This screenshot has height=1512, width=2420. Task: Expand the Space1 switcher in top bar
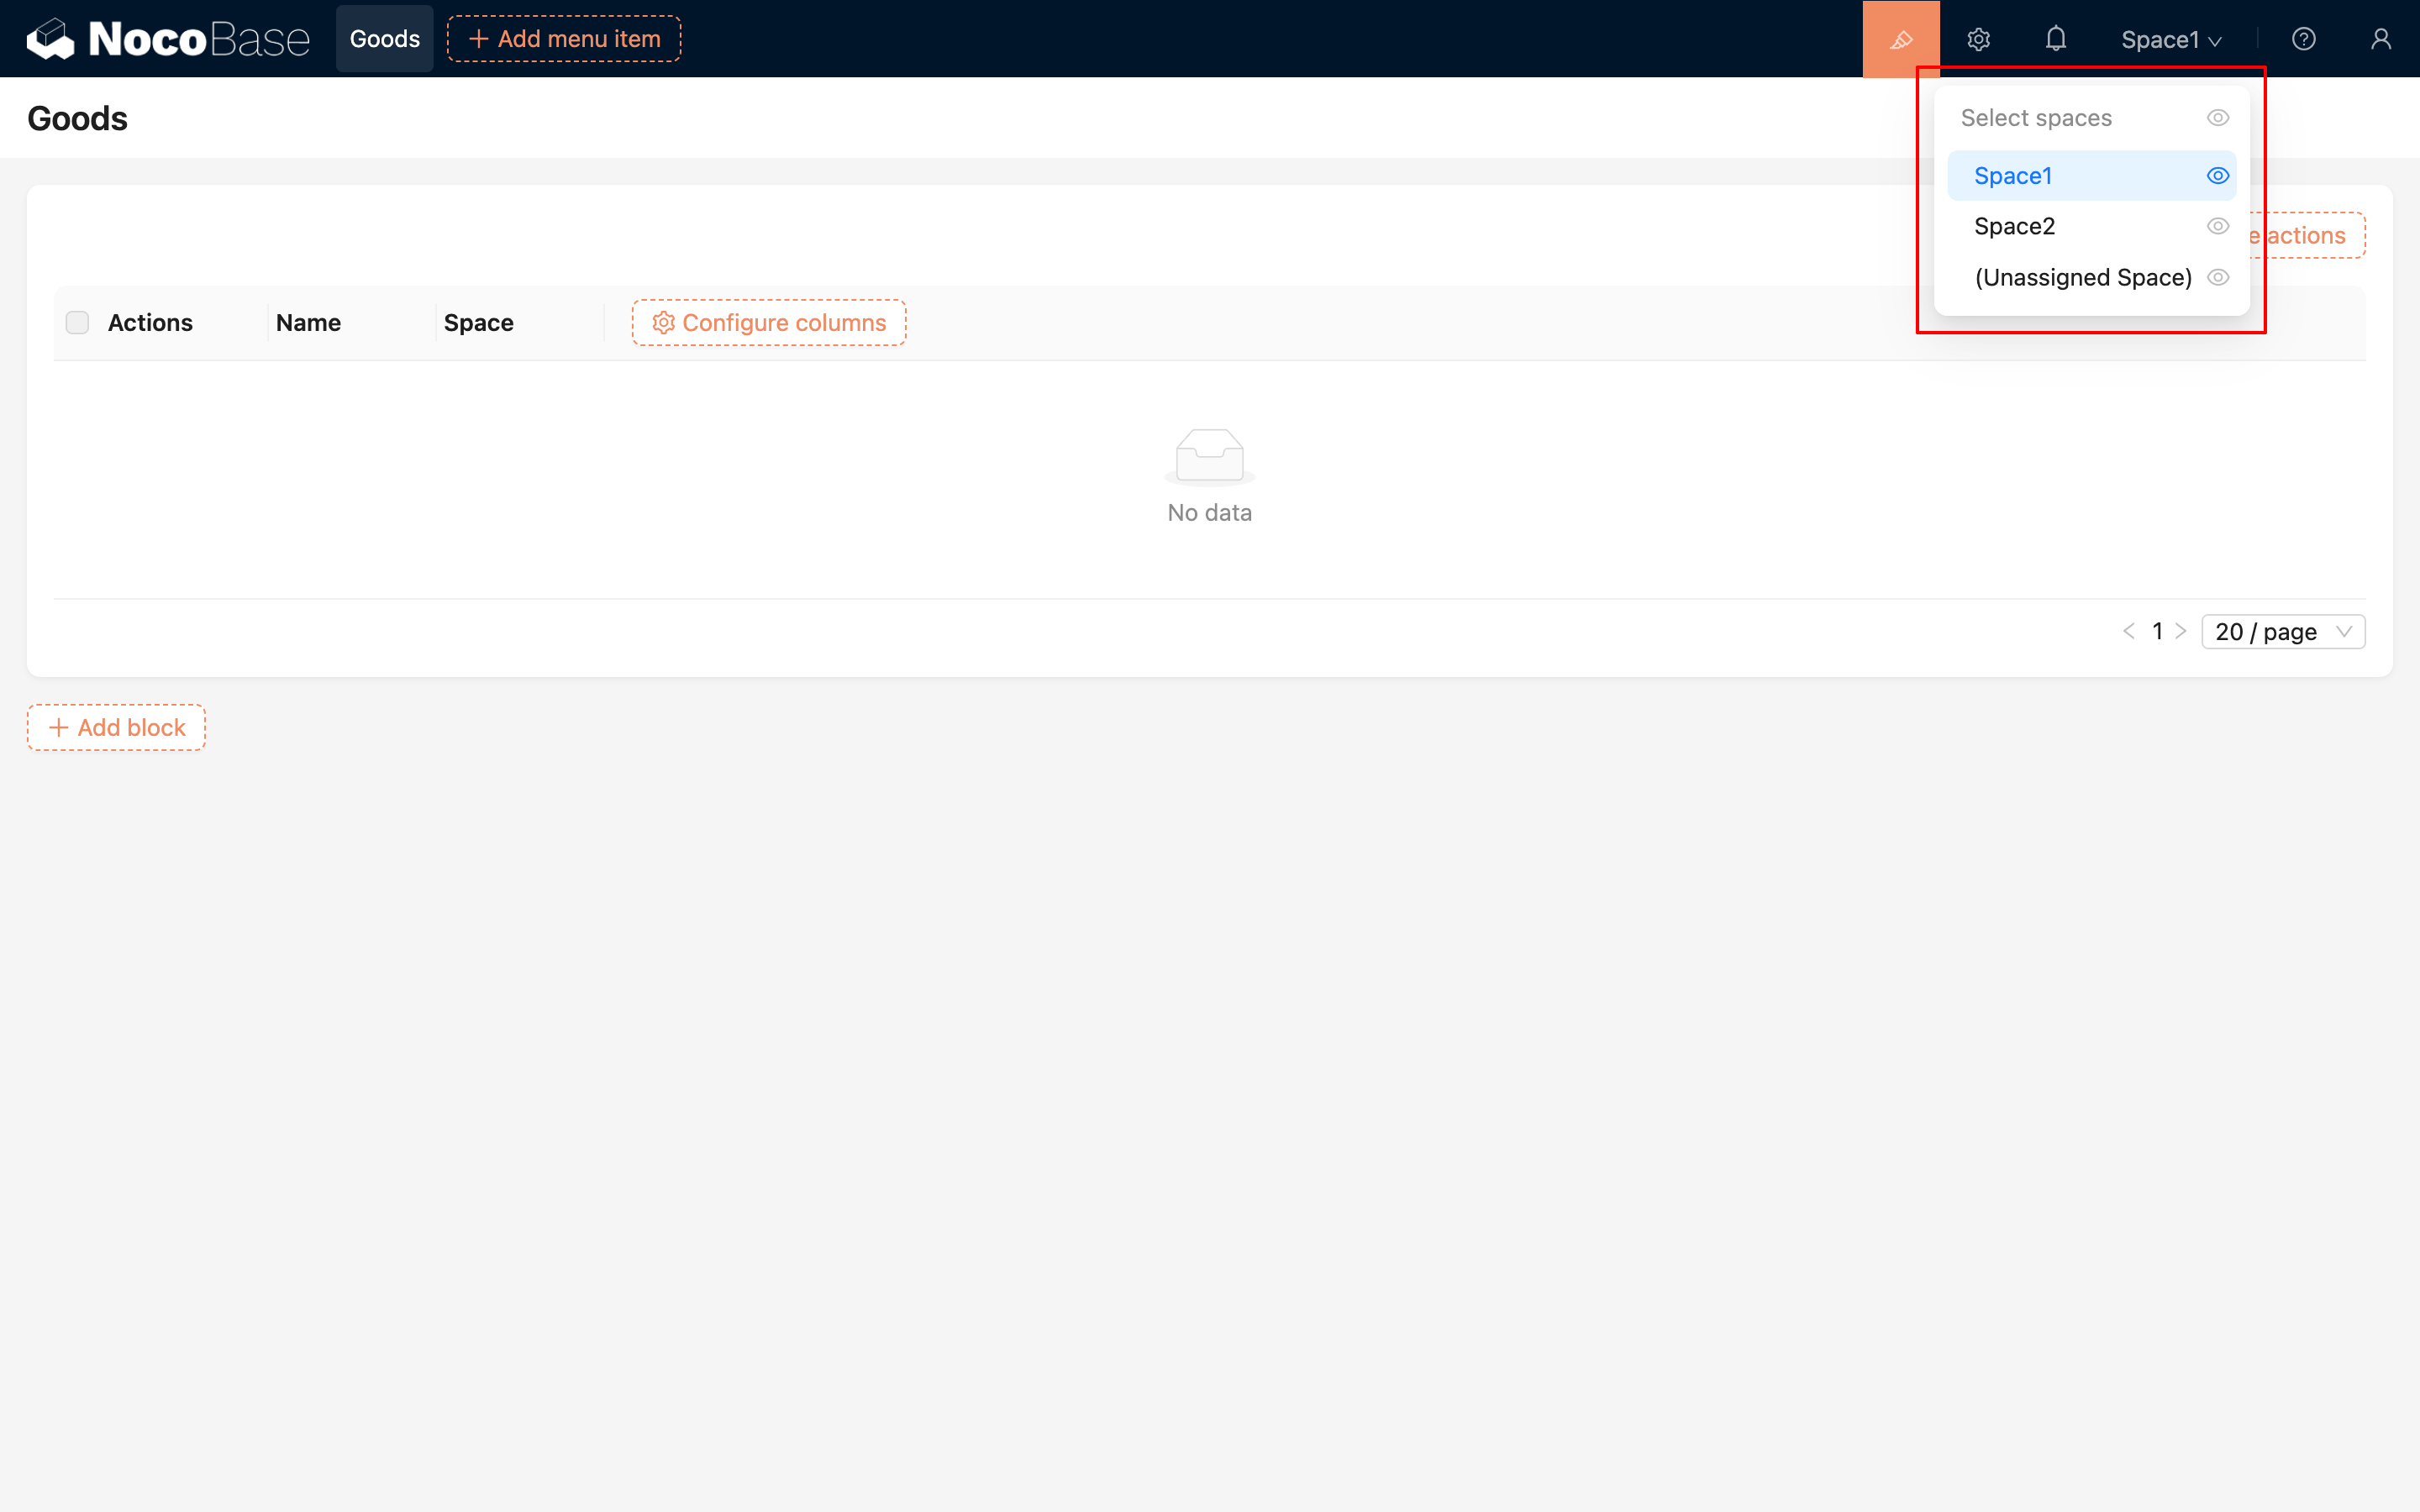[x=2170, y=40]
